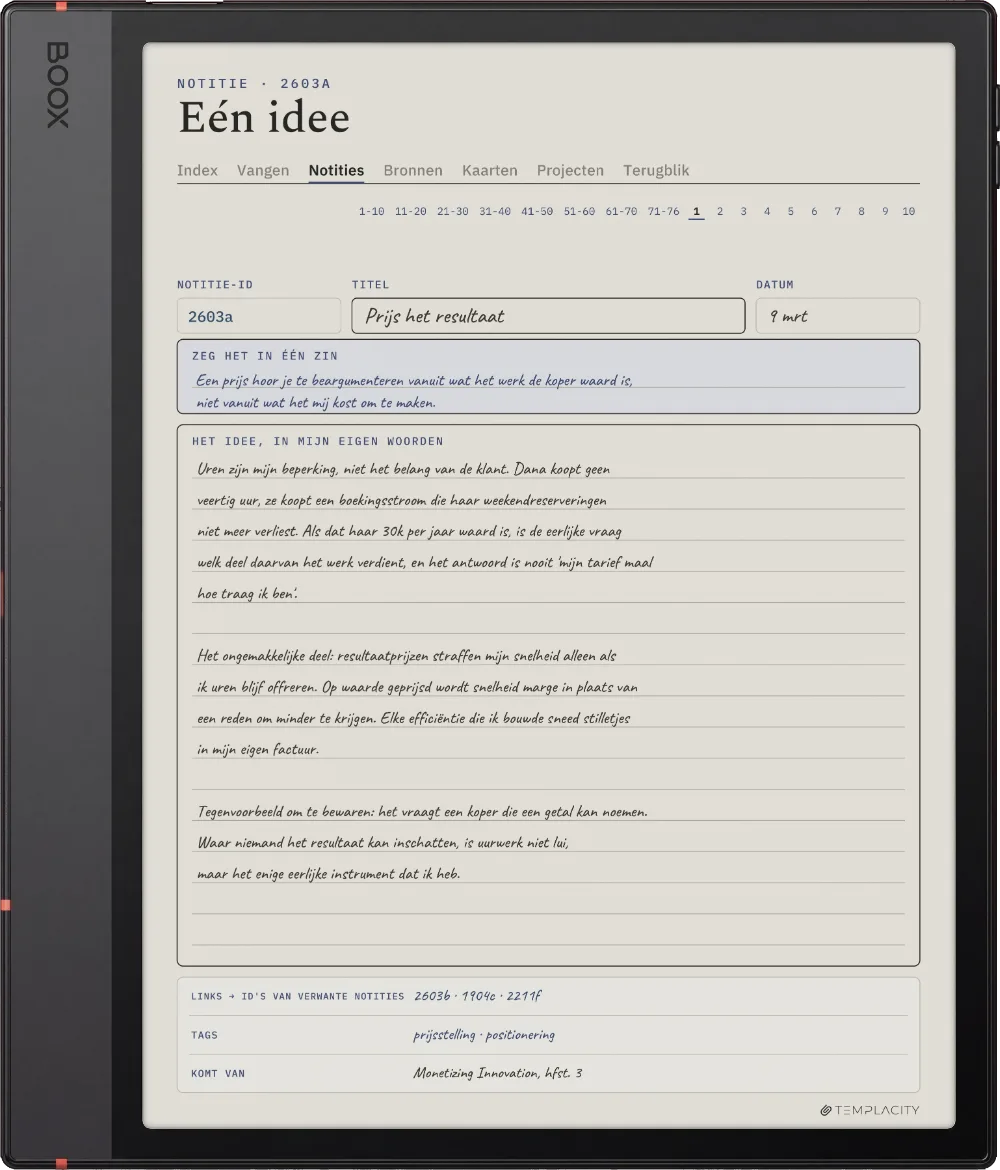
Task: Open the Terugblik tab
Action: [656, 170]
